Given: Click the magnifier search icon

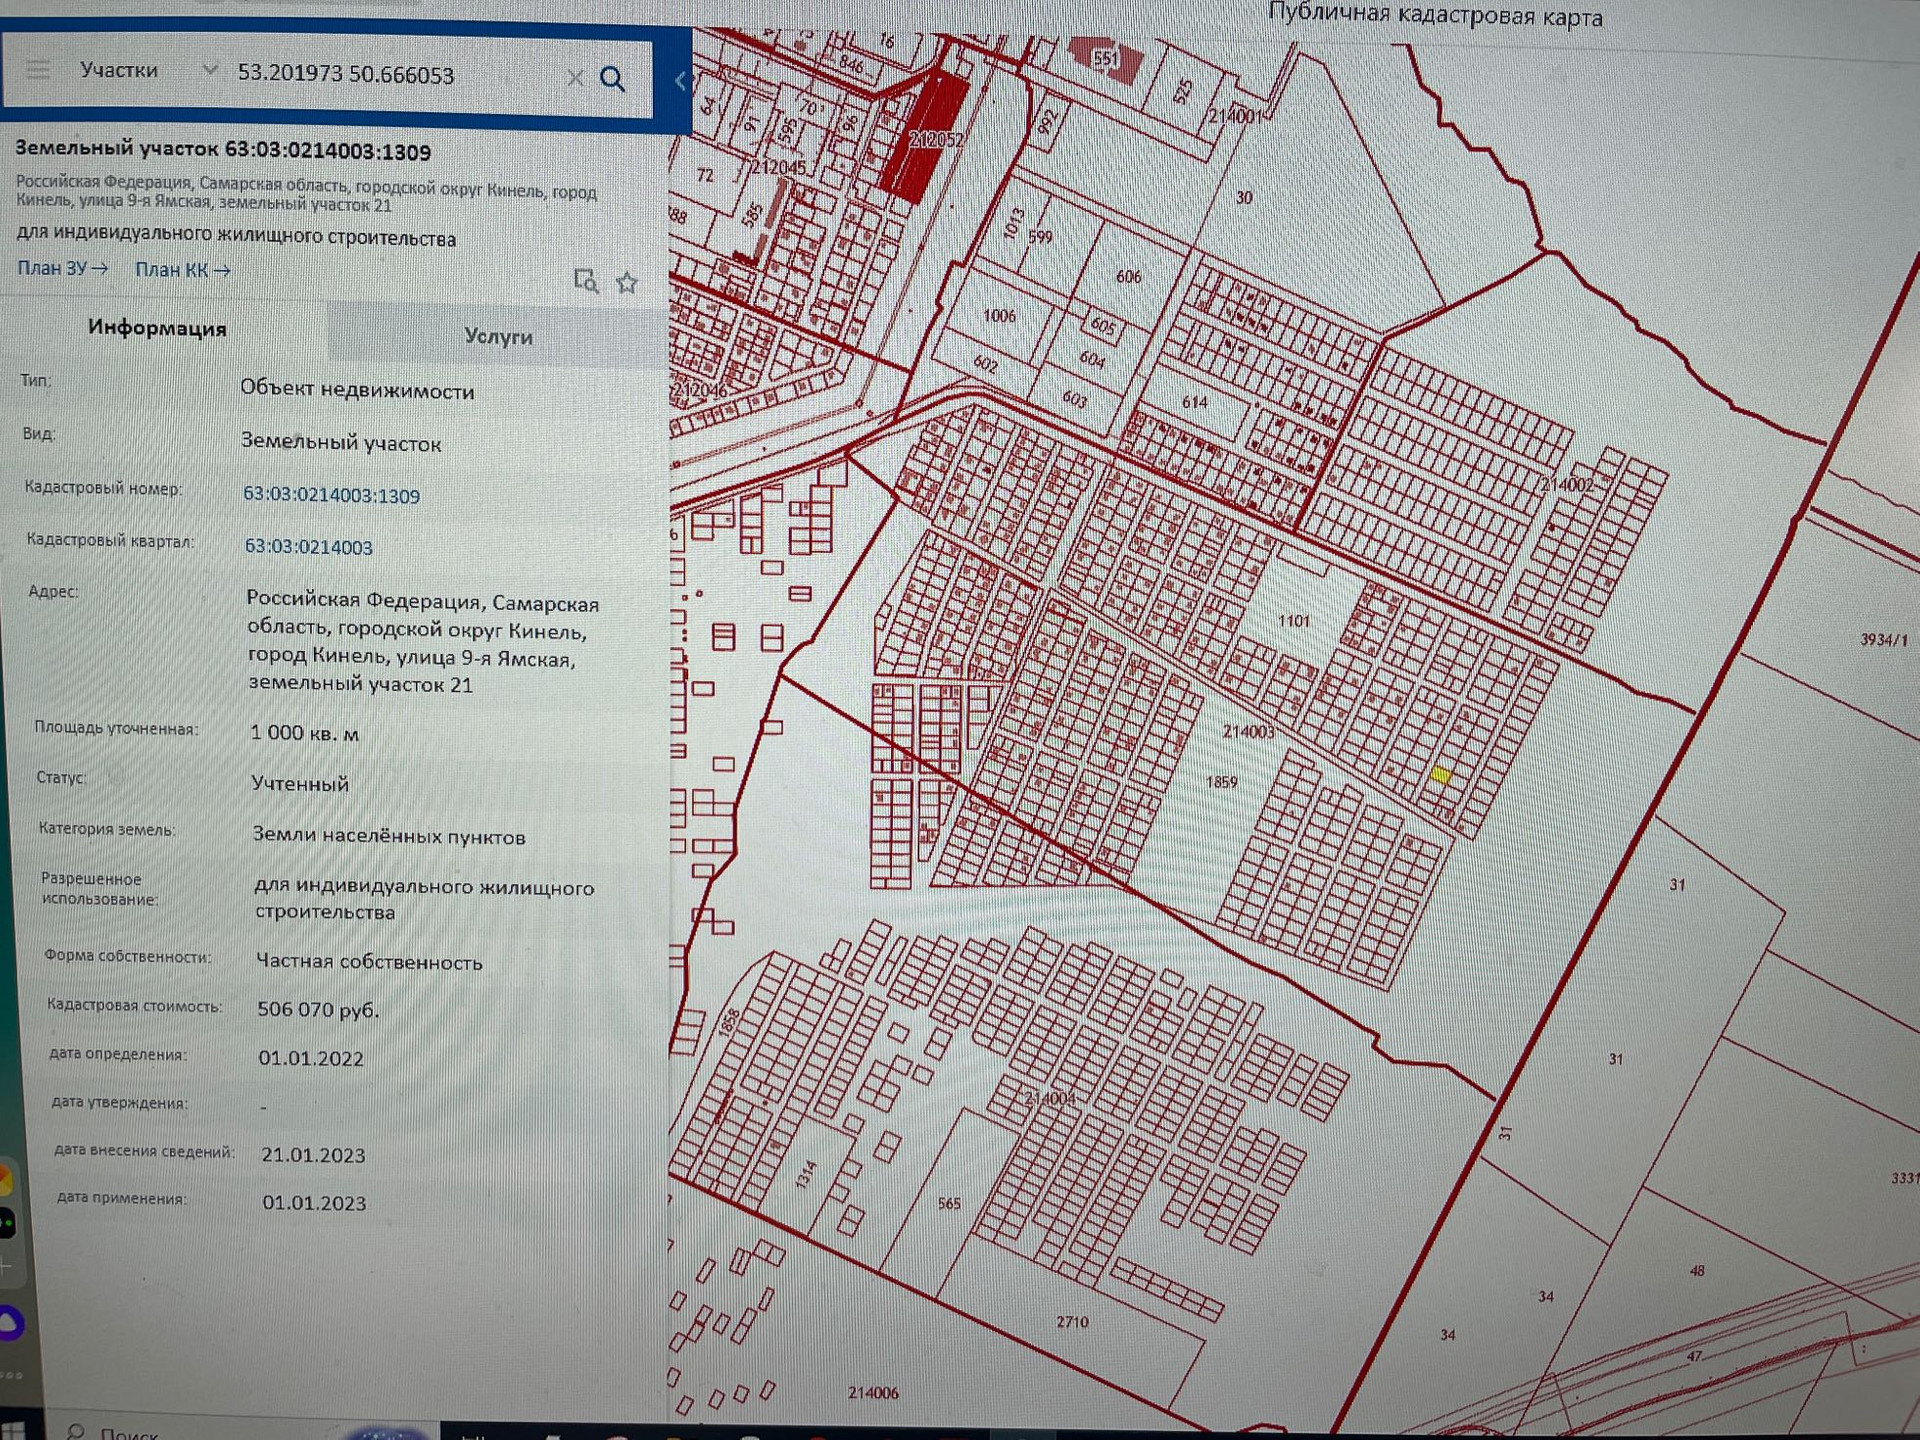Looking at the screenshot, I should tap(612, 79).
